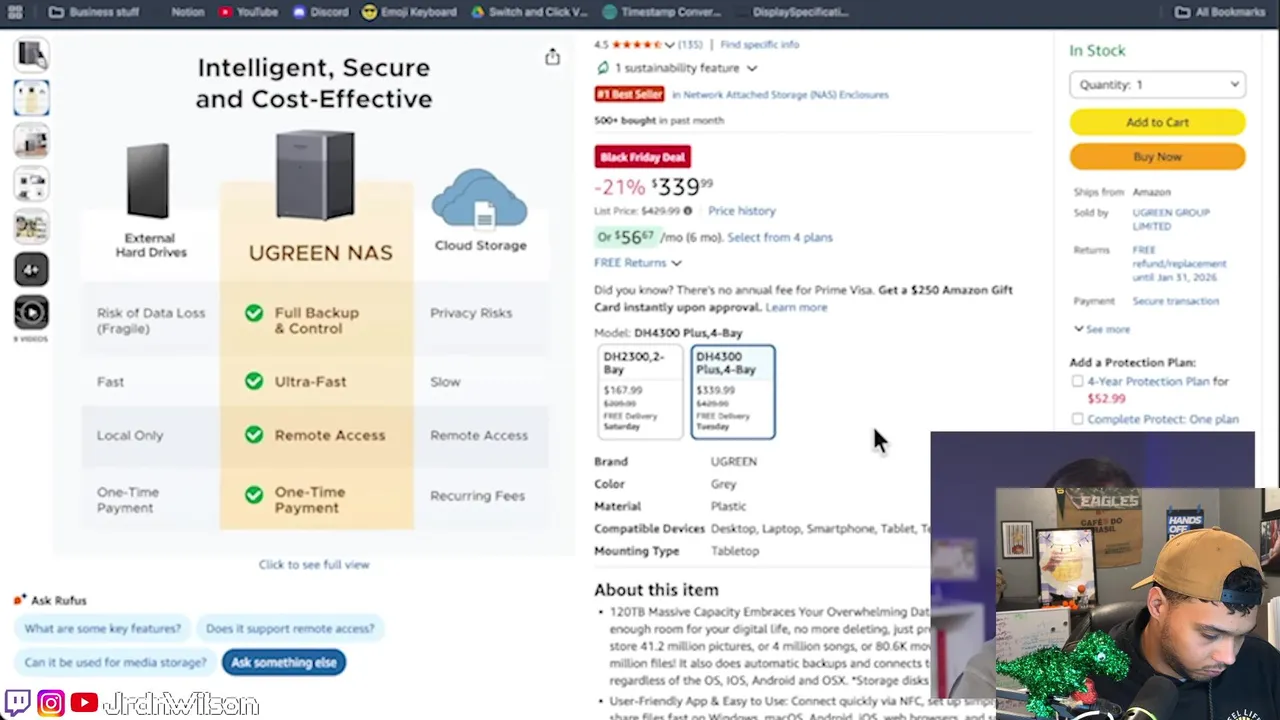This screenshot has width=1280, height=720.
Task: Select the DH2300 2-Bay model option
Action: coord(640,391)
